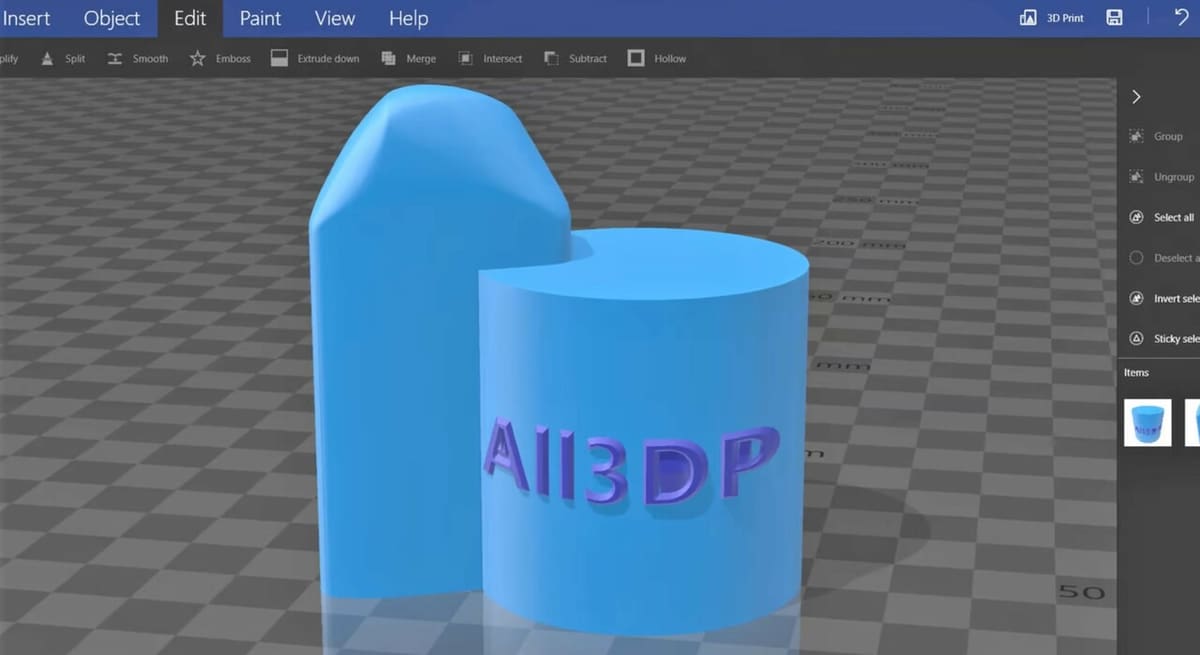The height and width of the screenshot is (655, 1200).
Task: Open the Insert menu
Action: click(x=26, y=18)
